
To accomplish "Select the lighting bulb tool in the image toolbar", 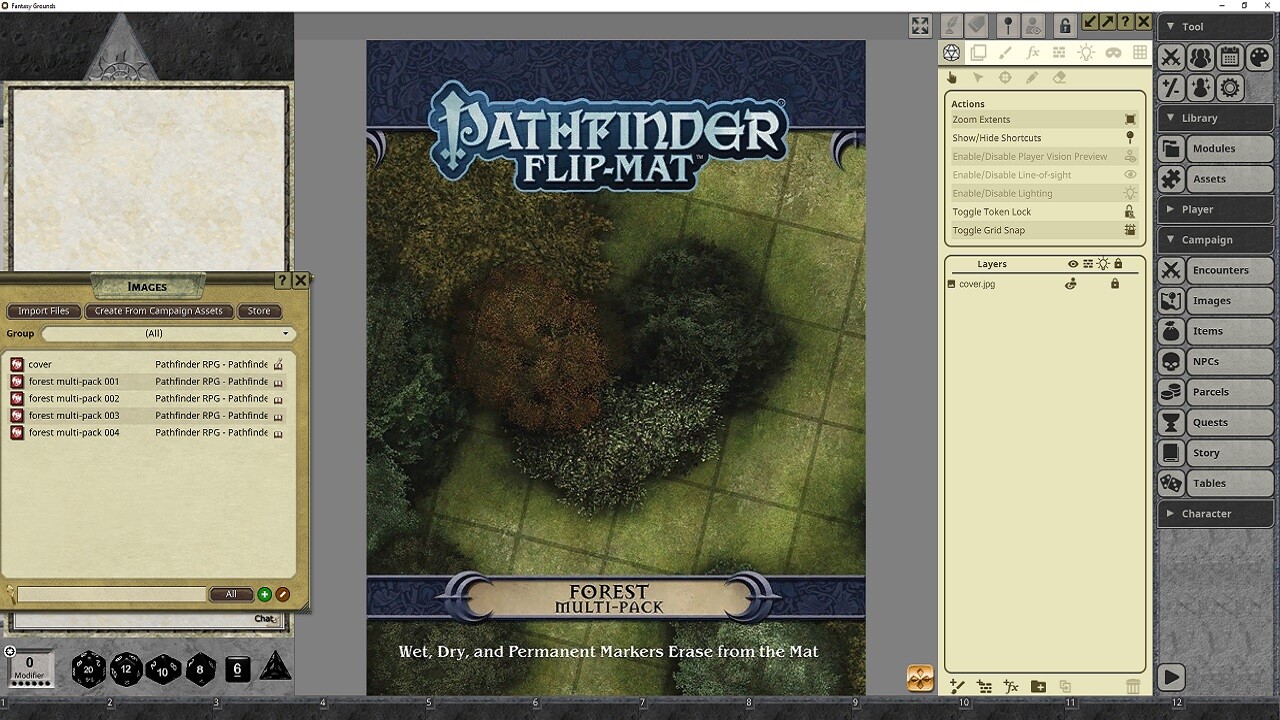I will point(1087,52).
